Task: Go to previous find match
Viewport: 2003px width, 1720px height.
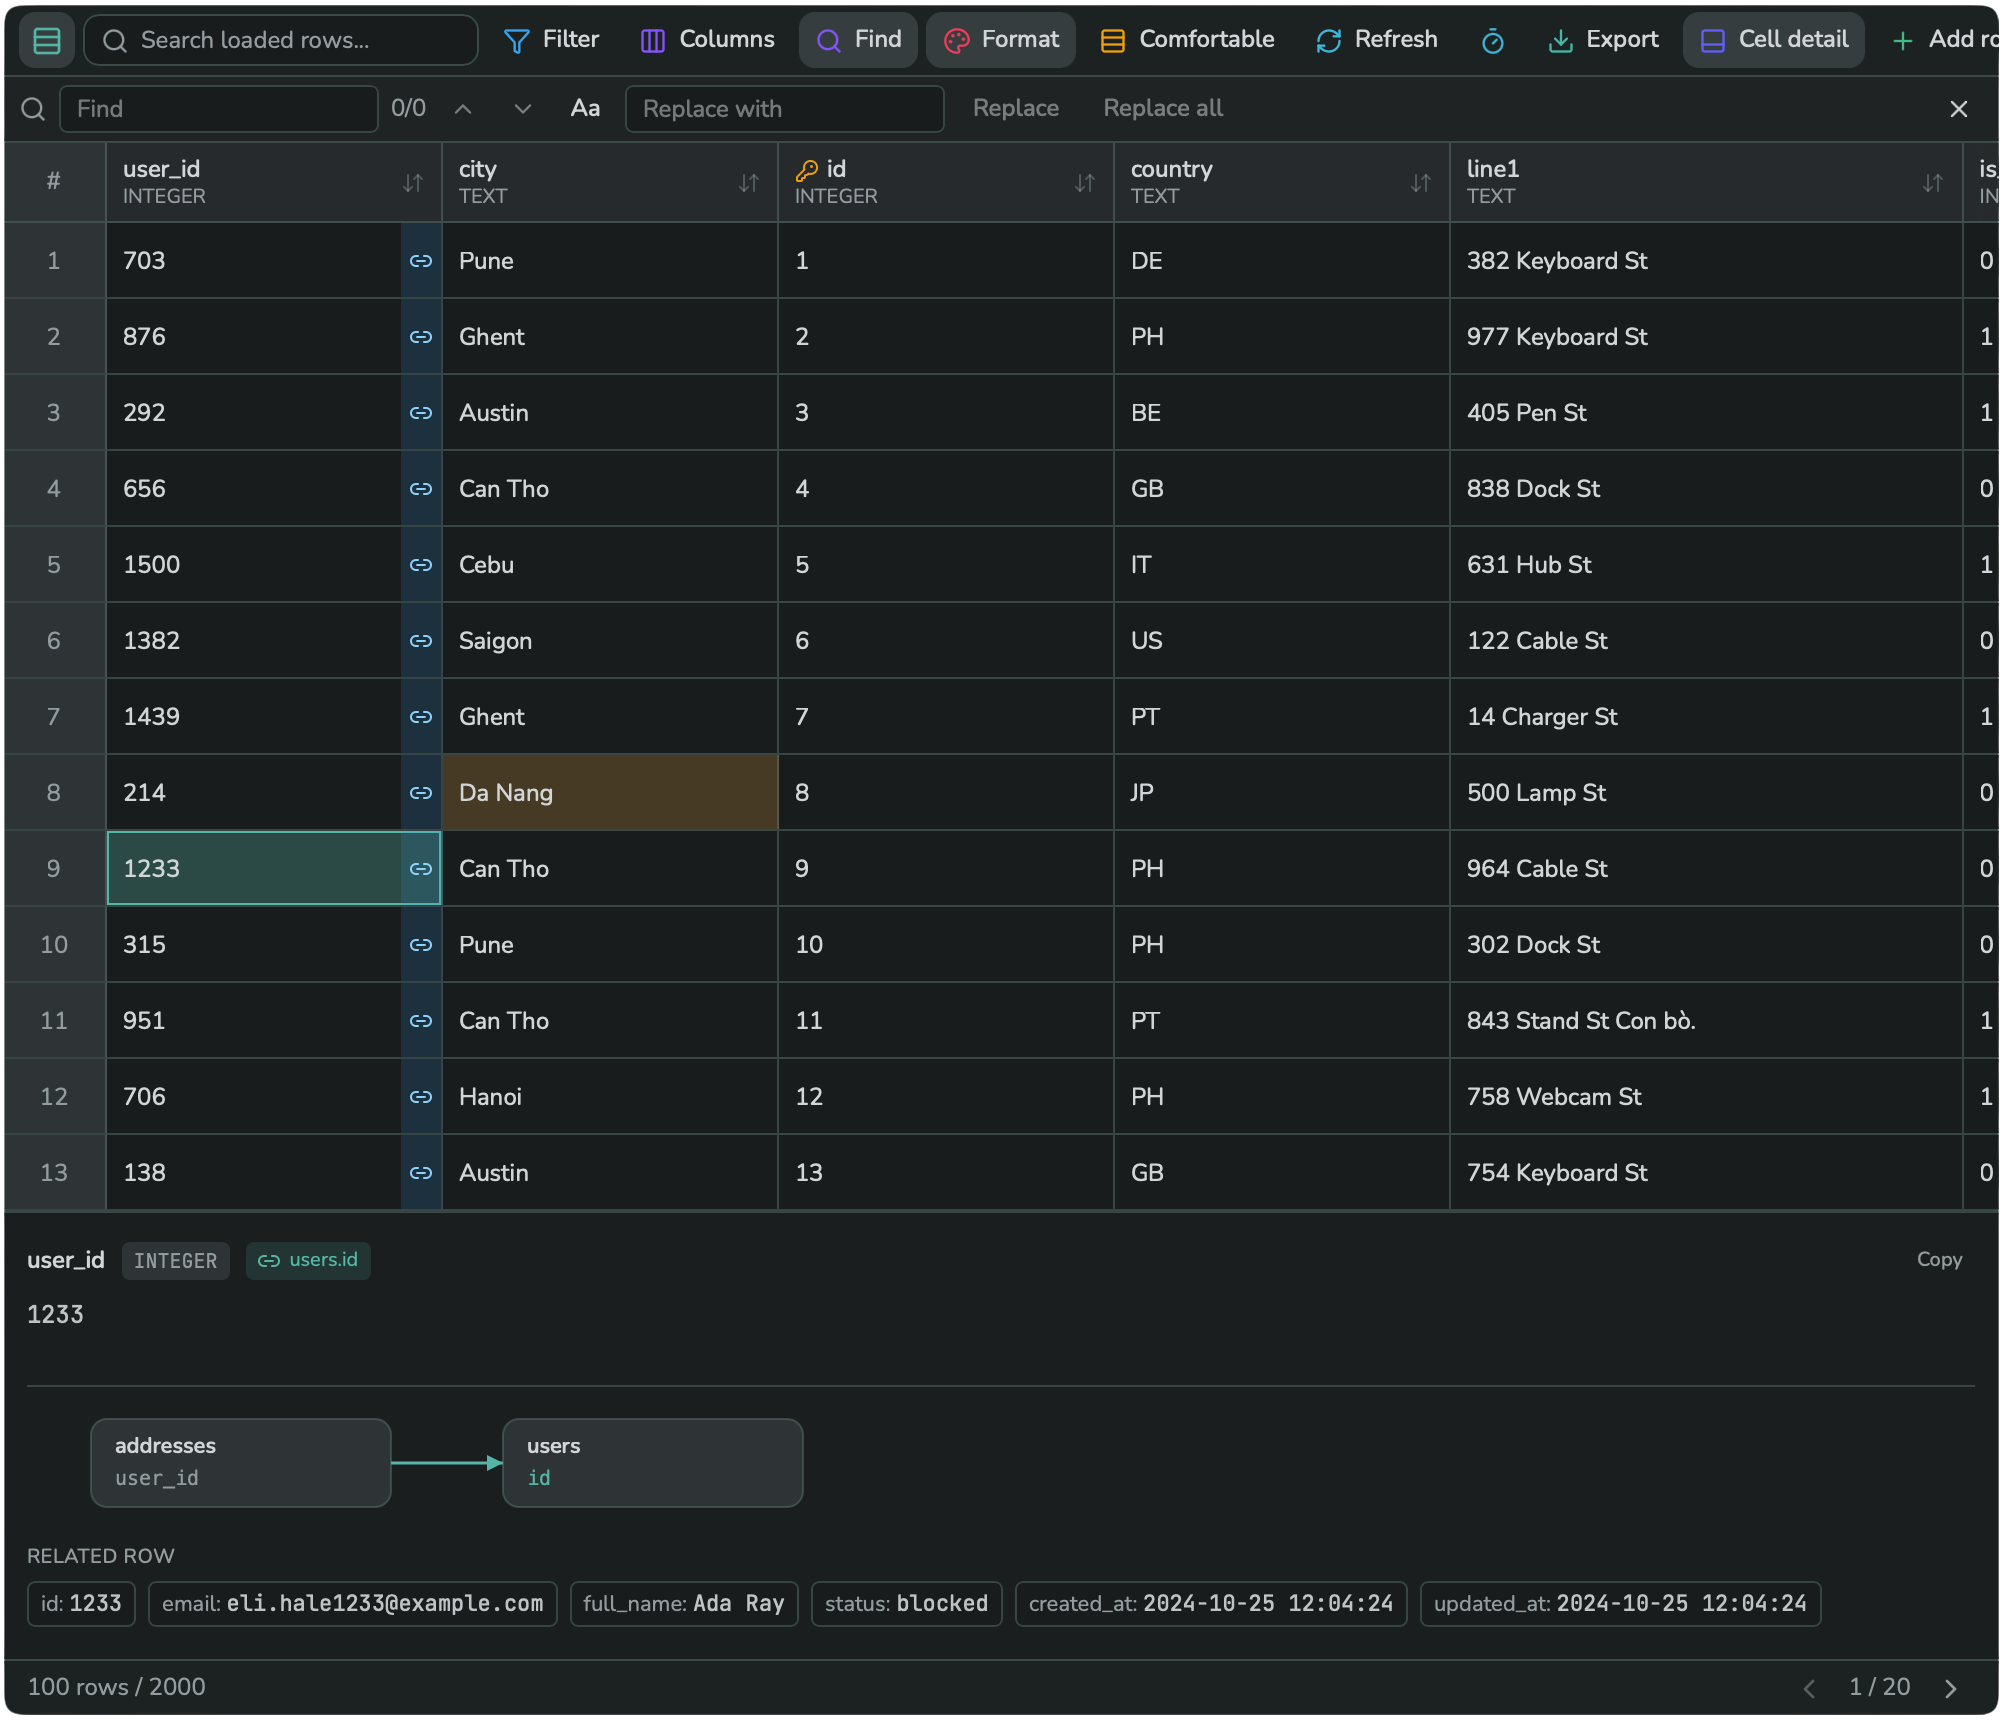Action: coord(463,109)
